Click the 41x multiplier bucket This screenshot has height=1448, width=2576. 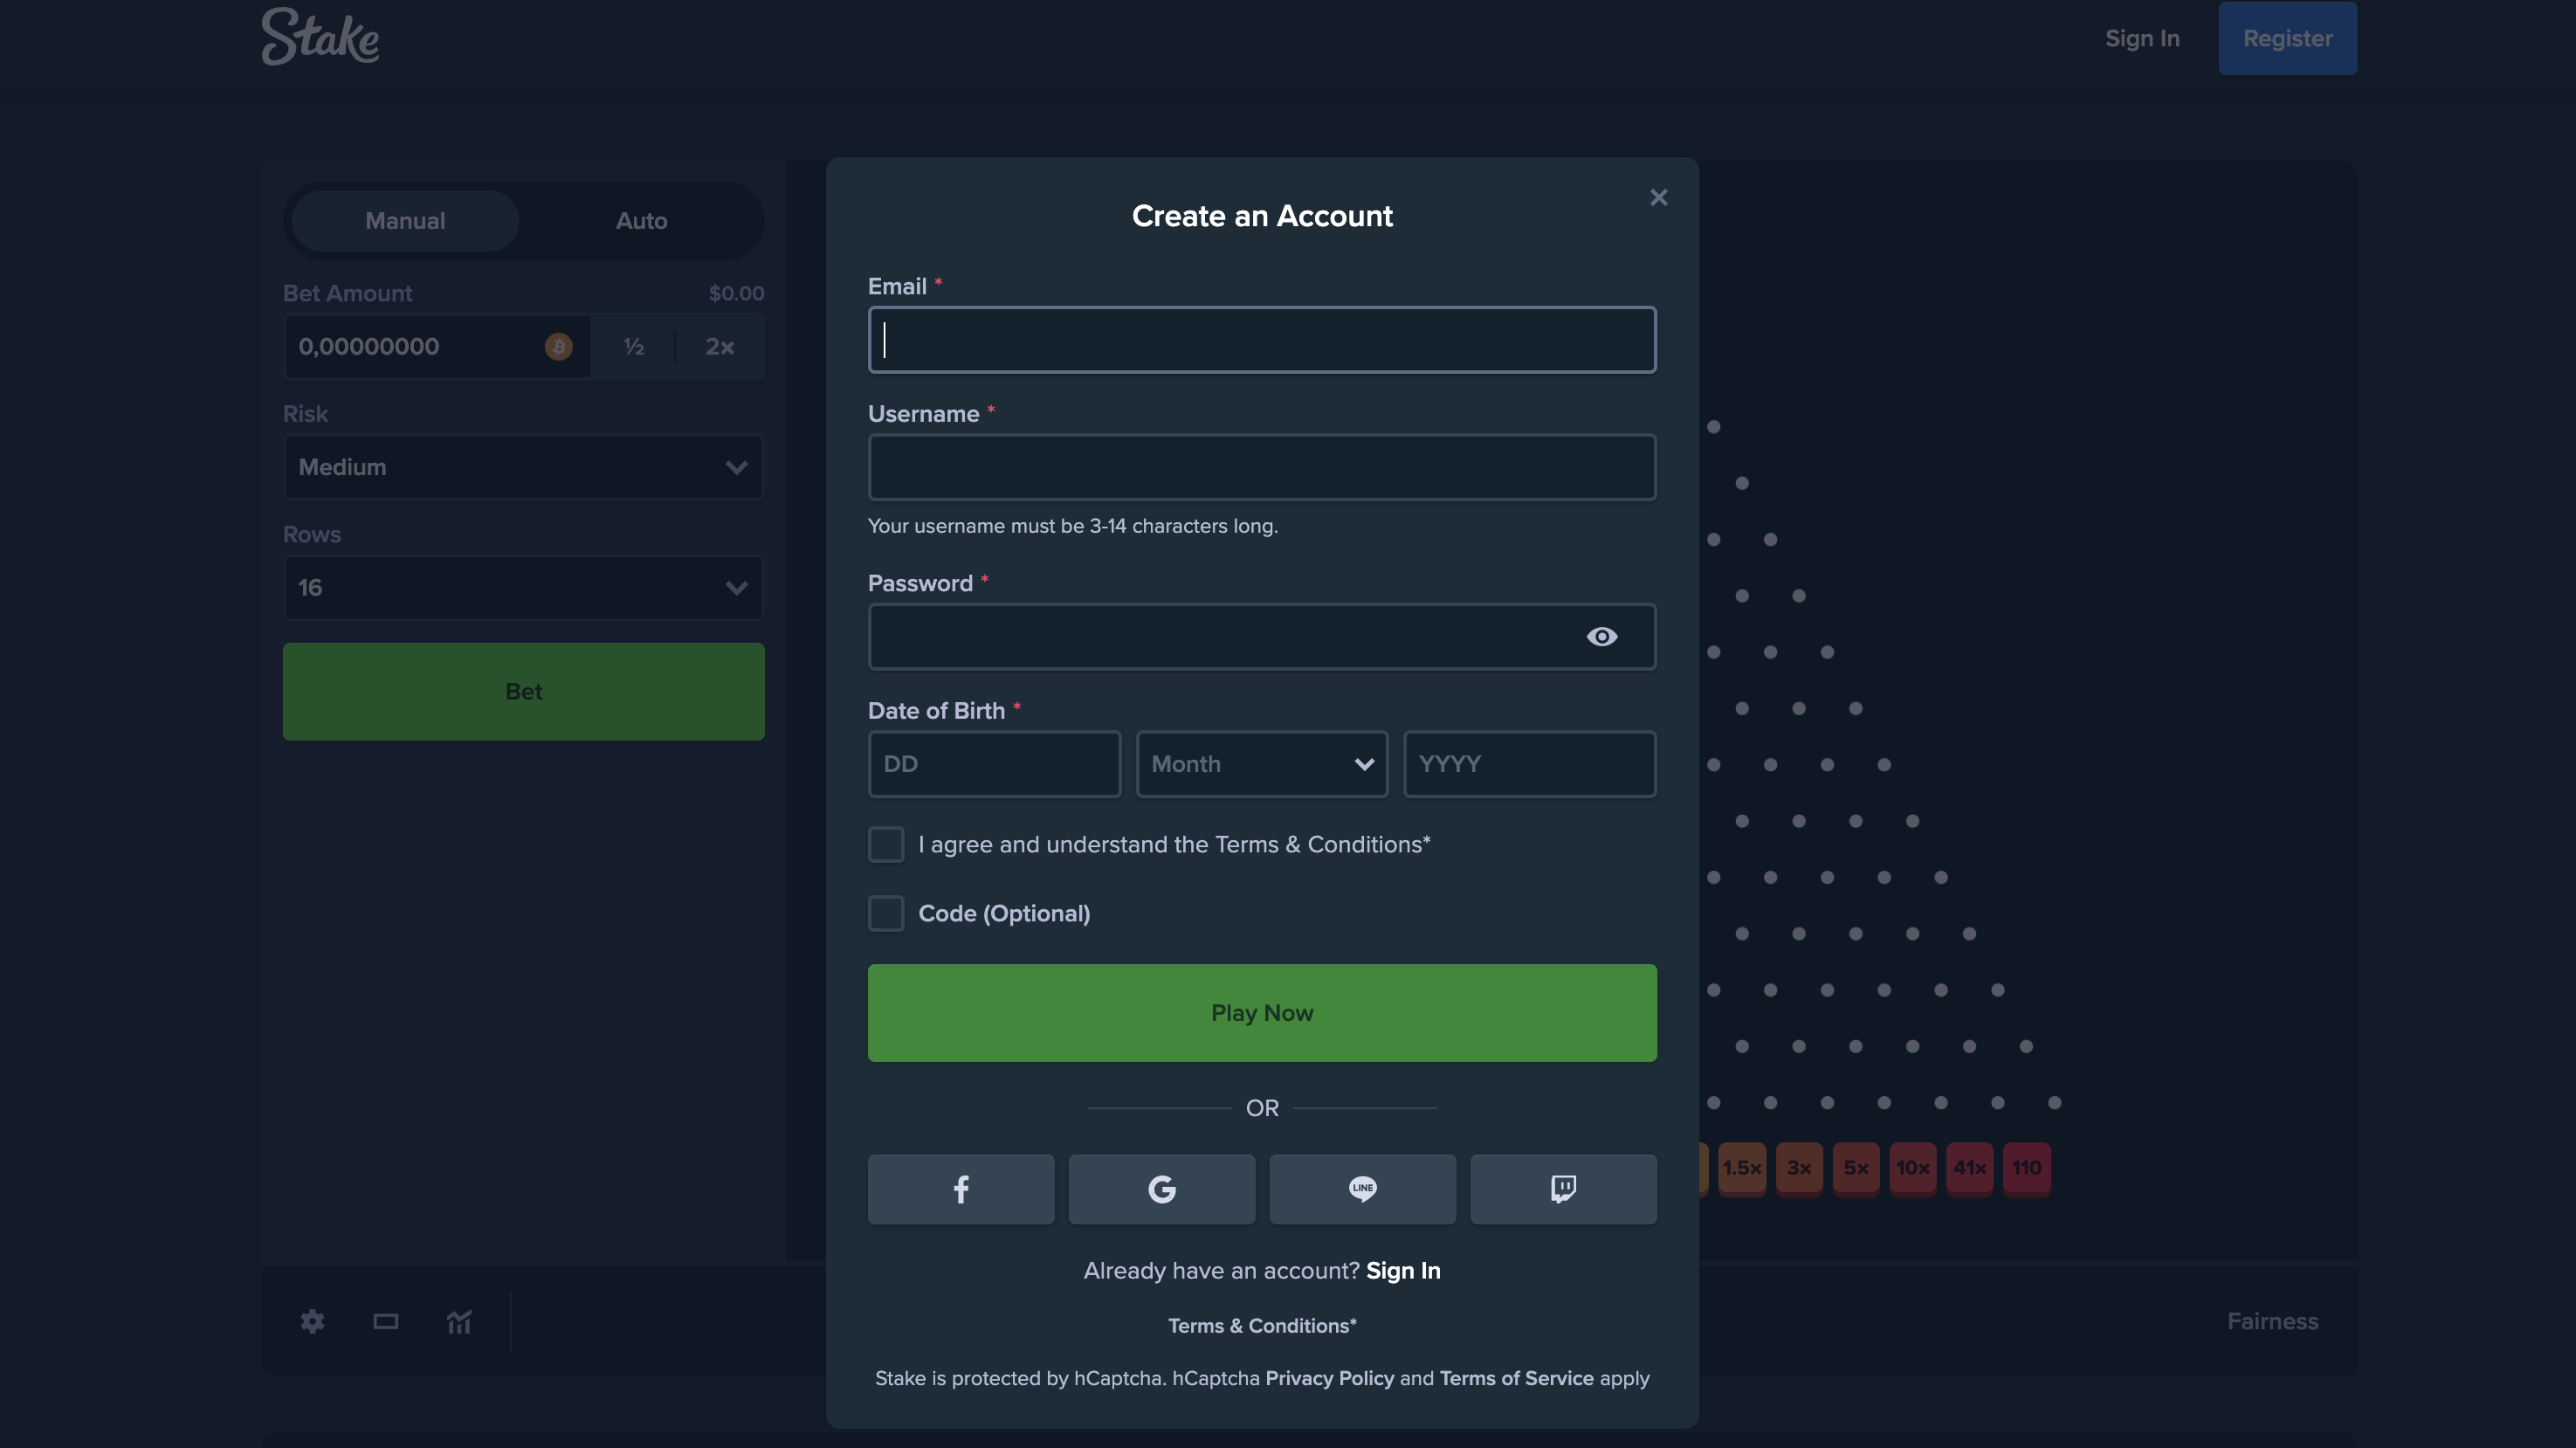point(1969,1167)
